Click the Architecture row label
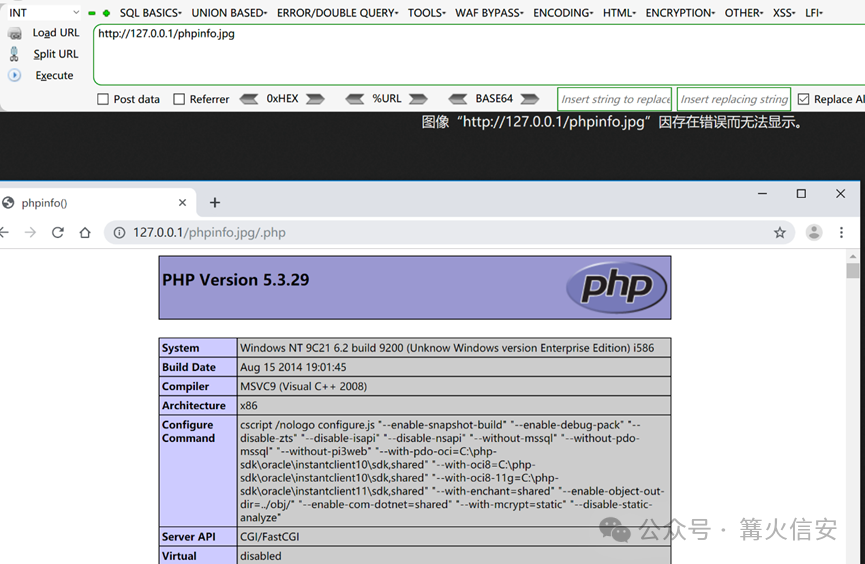Screen dimensions: 865x564 tap(194, 405)
